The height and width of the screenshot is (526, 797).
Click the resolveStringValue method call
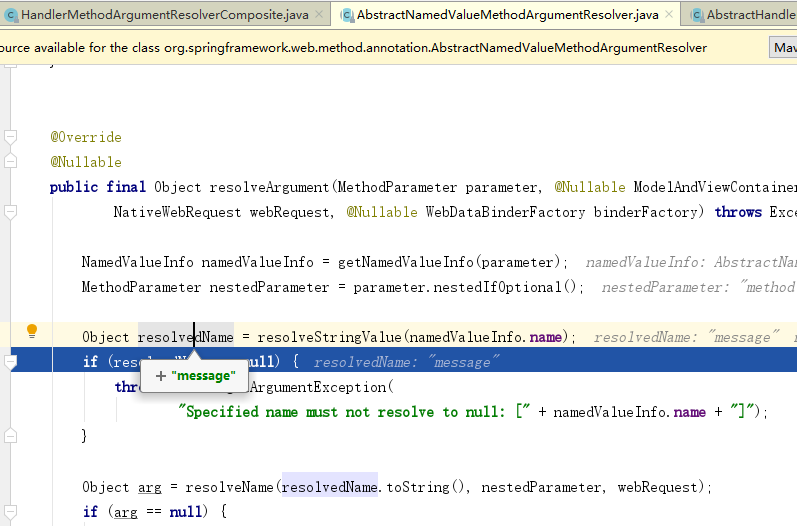(x=324, y=337)
